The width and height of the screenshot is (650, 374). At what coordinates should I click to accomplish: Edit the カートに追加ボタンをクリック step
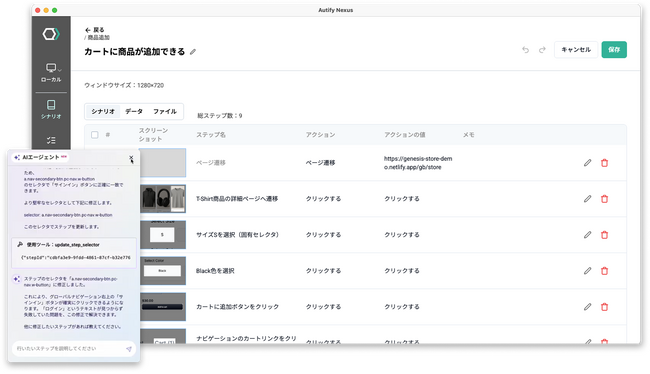click(x=587, y=307)
